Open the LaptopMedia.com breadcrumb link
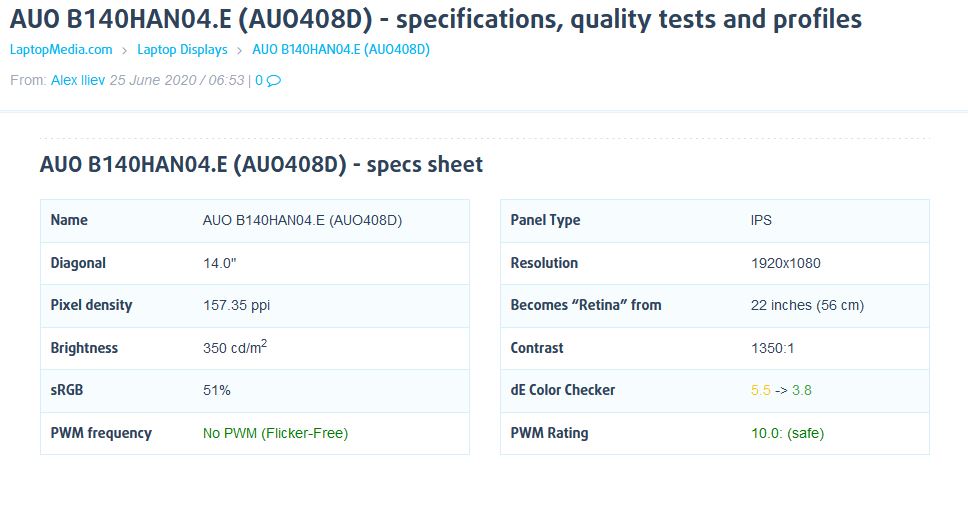This screenshot has width=968, height=527. 61,50
